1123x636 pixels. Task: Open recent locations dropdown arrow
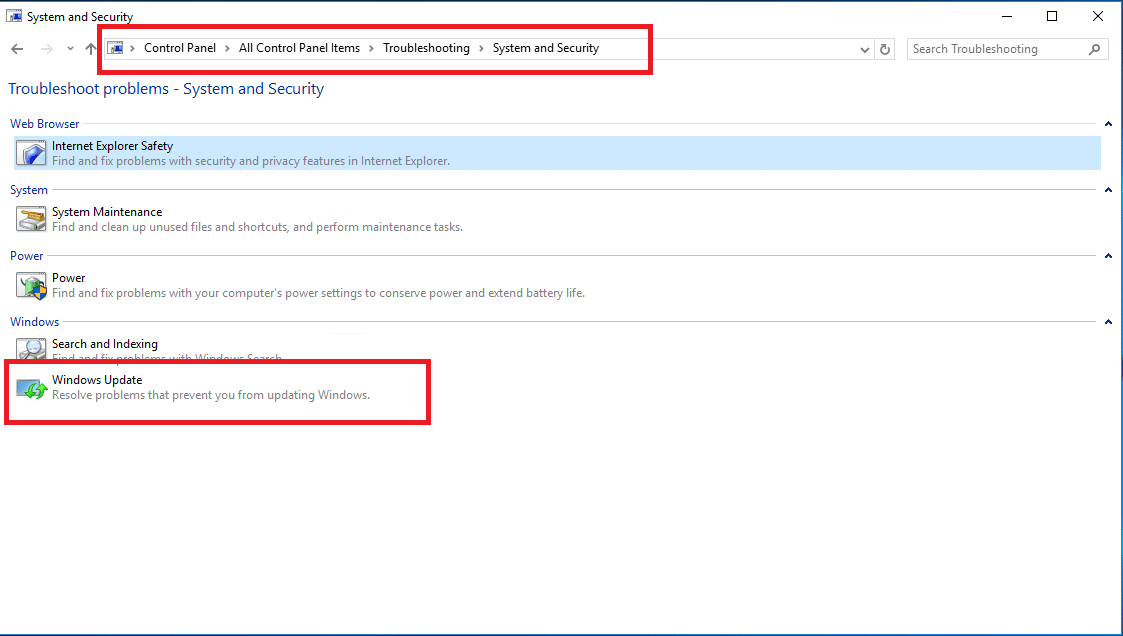[69, 49]
